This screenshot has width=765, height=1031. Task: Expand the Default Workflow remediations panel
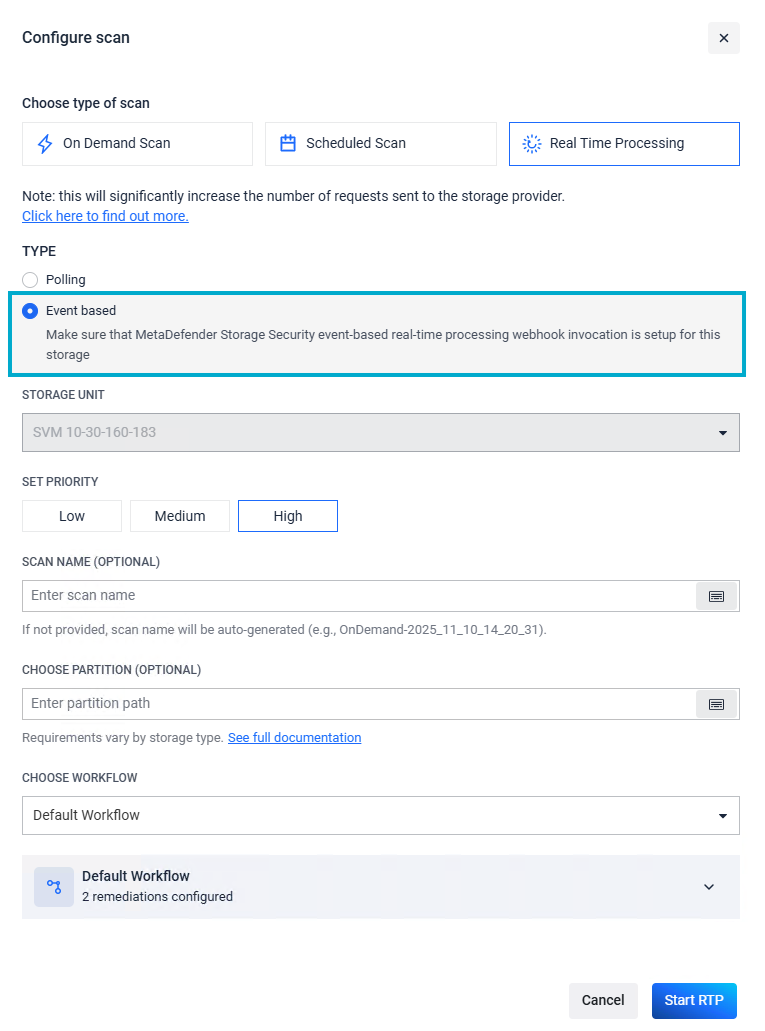click(x=709, y=887)
